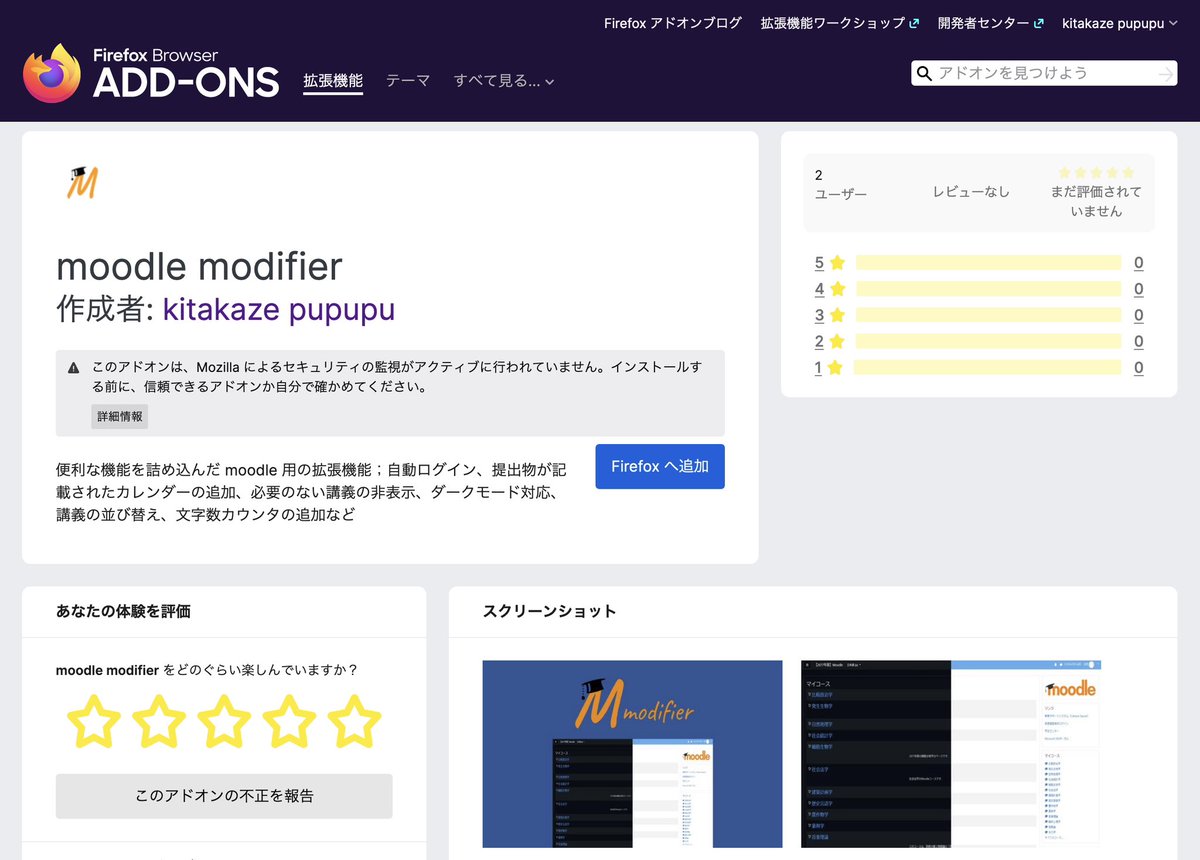
Task: Focus the アドオンを見つけよう search field
Action: (x=1043, y=73)
